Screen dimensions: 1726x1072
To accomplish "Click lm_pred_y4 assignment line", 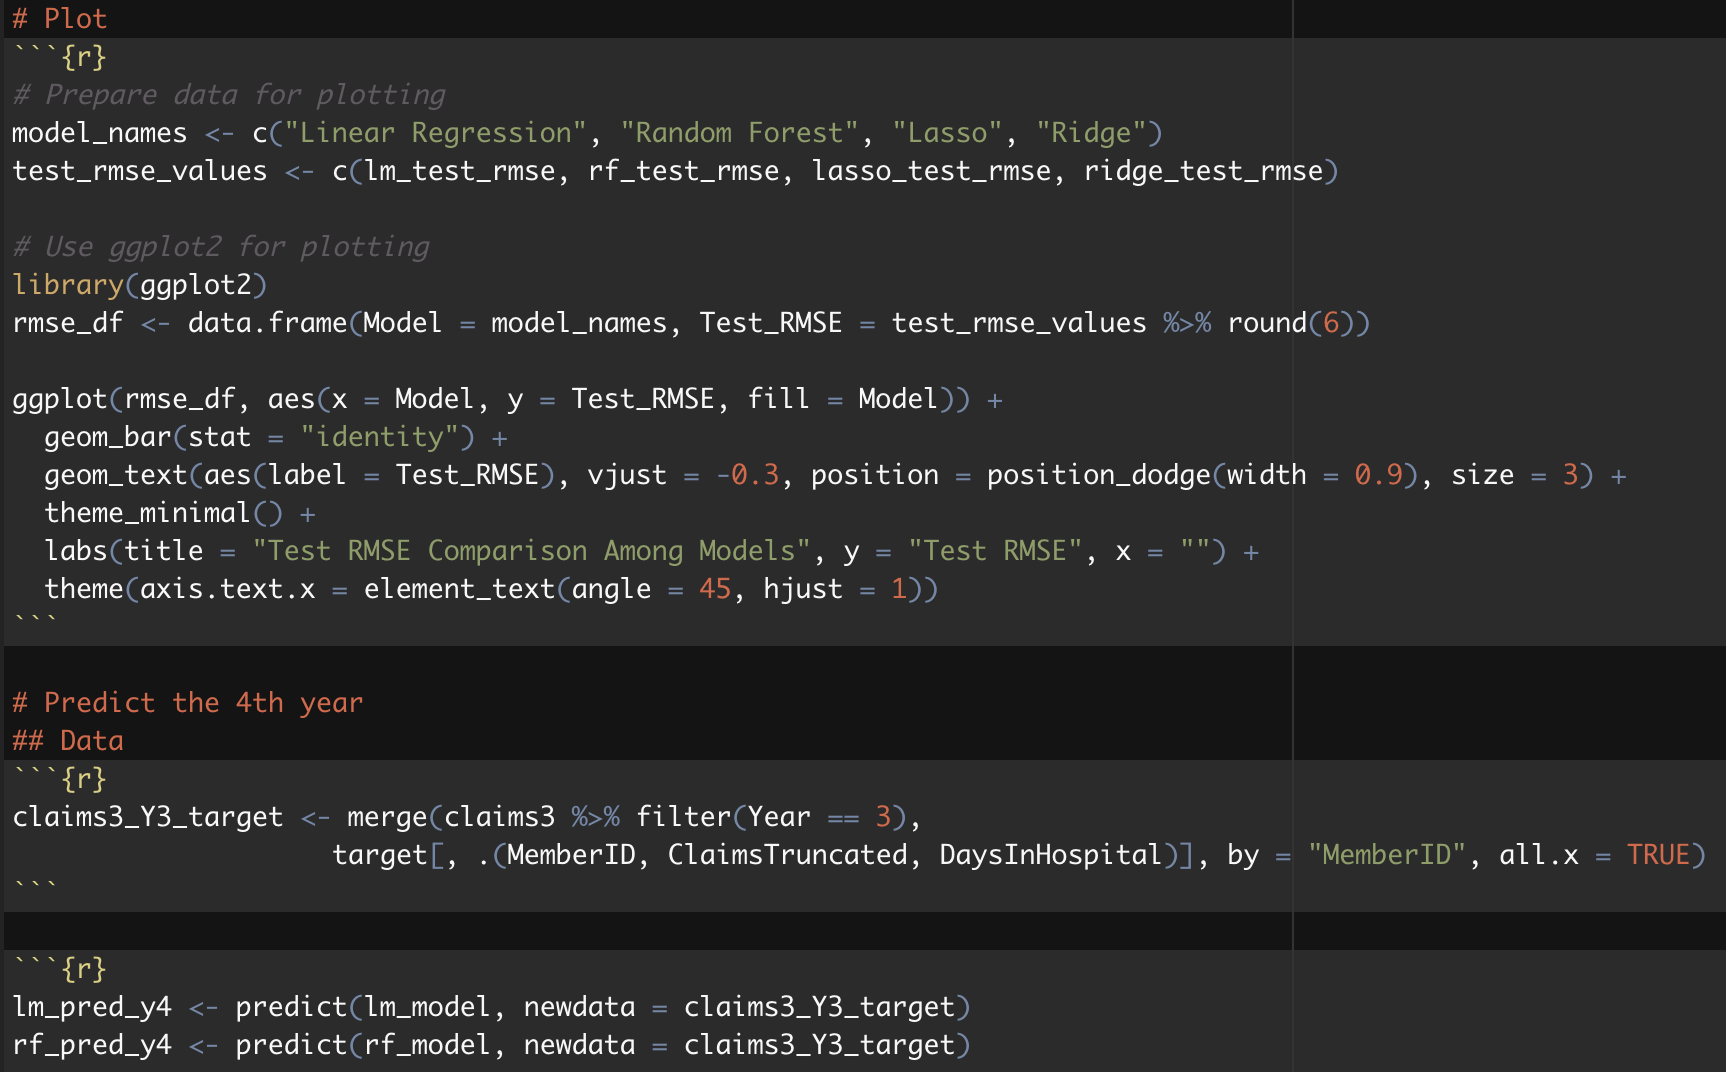I will (x=491, y=1007).
